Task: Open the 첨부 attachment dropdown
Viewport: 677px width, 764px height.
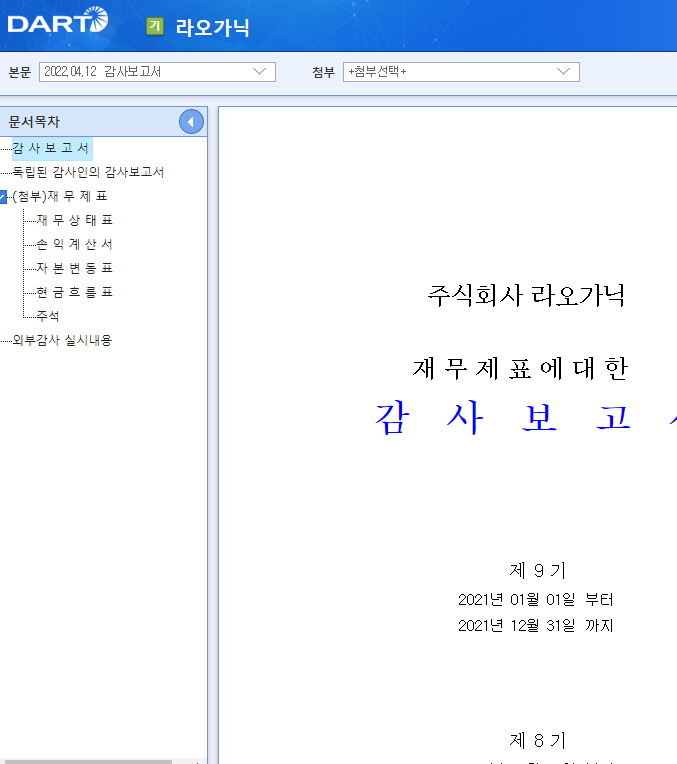Action: tap(461, 72)
